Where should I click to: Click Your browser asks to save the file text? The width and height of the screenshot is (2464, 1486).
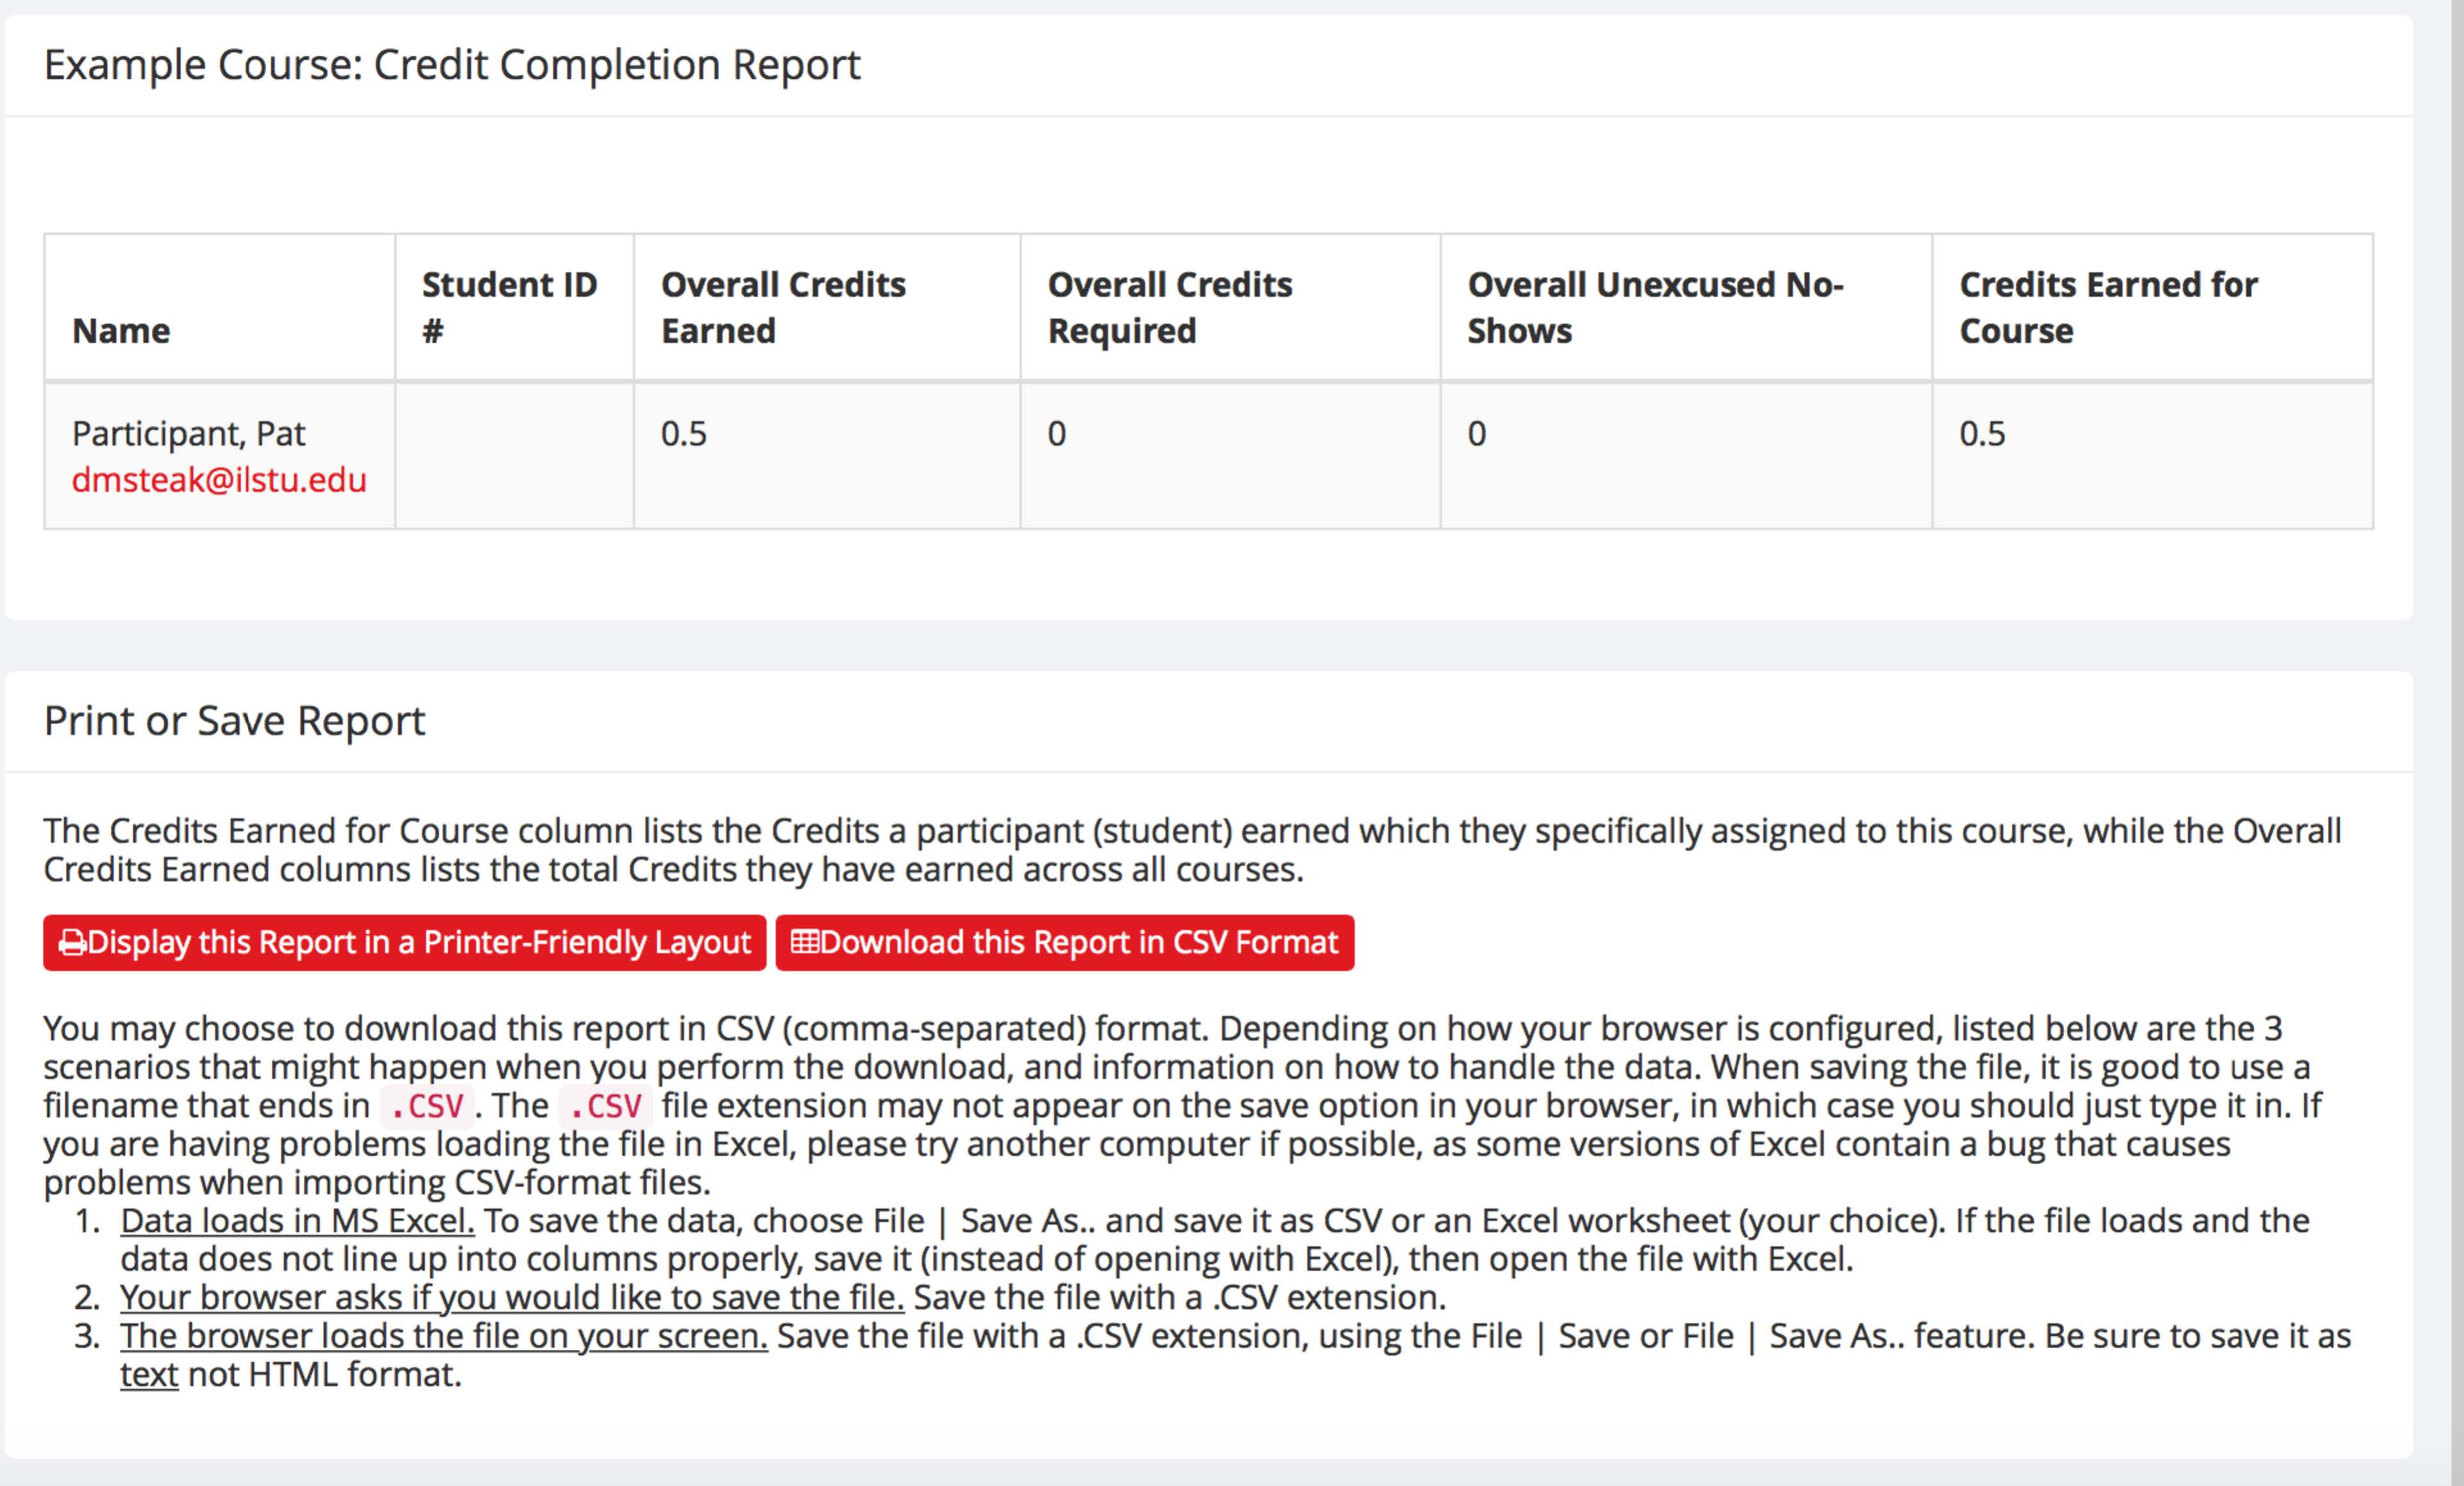(x=511, y=1298)
